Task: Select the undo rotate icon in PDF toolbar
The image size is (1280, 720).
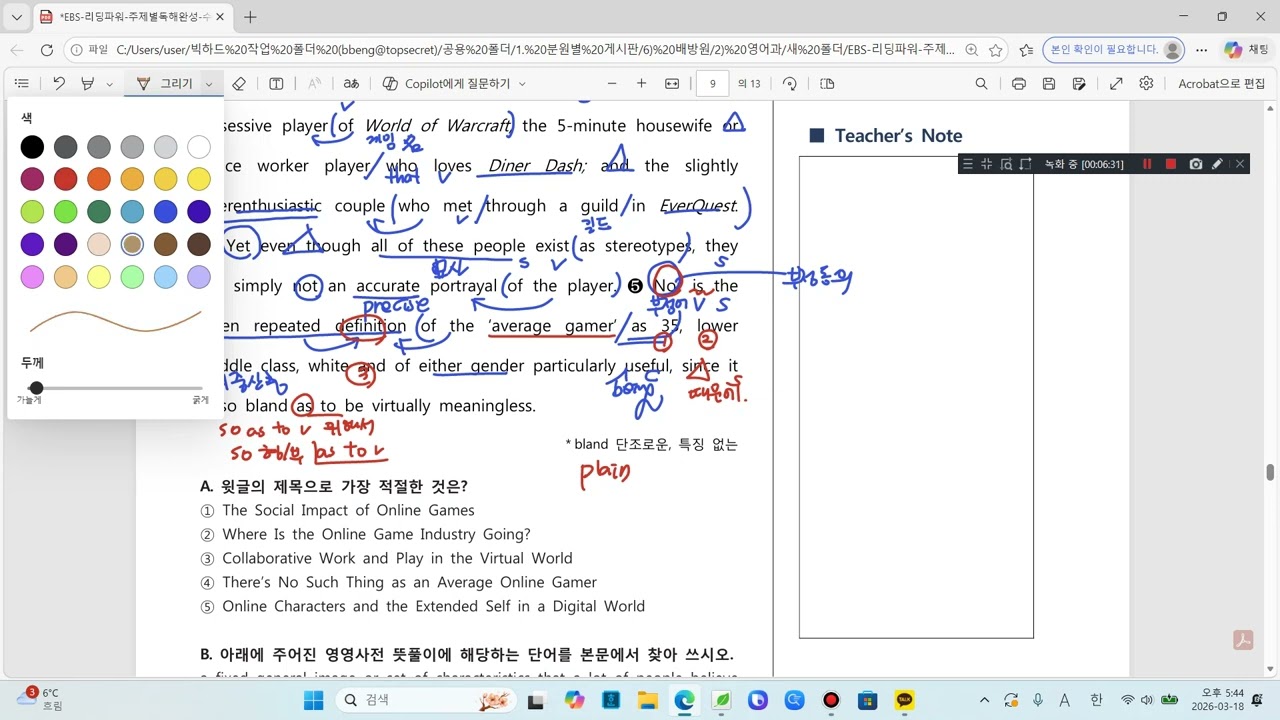Action: (59, 84)
